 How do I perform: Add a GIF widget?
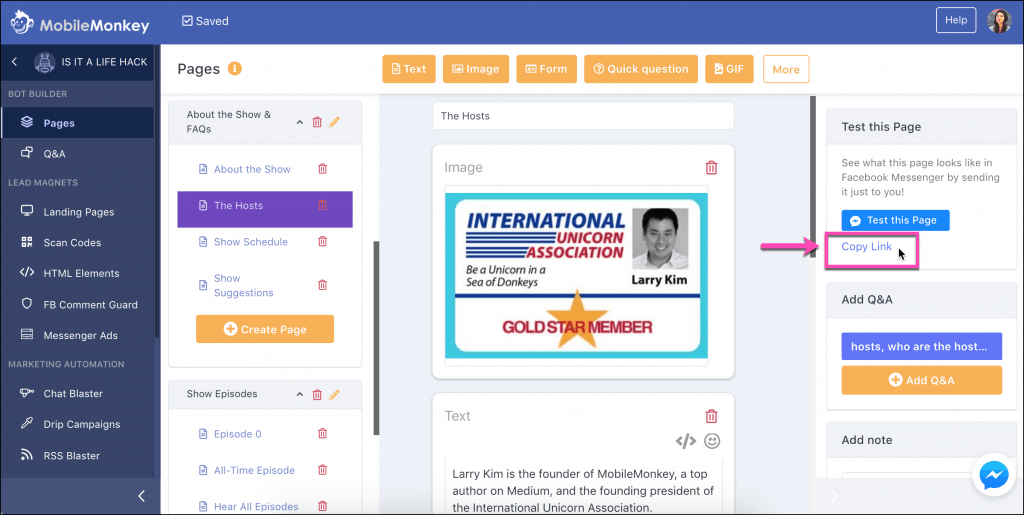tap(729, 69)
